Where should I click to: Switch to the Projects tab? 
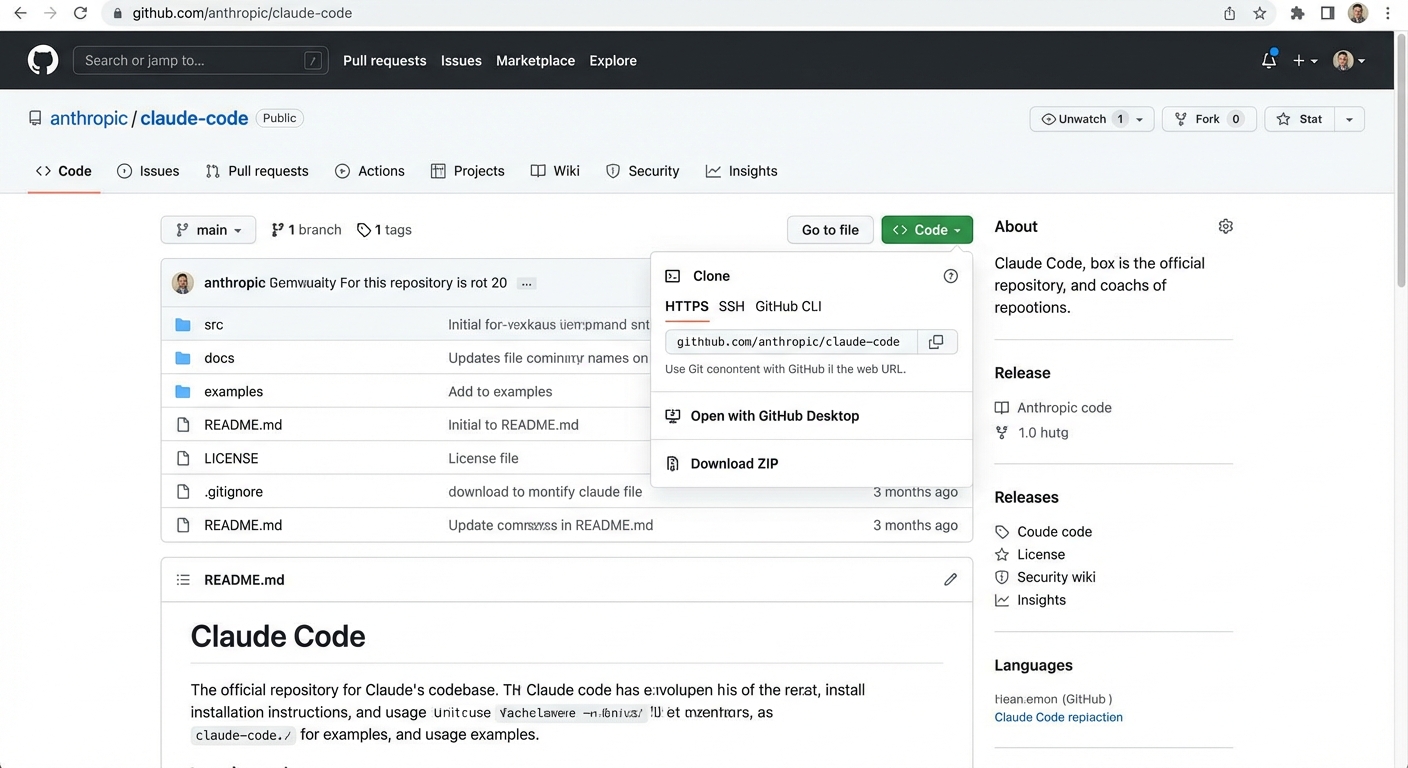click(467, 171)
